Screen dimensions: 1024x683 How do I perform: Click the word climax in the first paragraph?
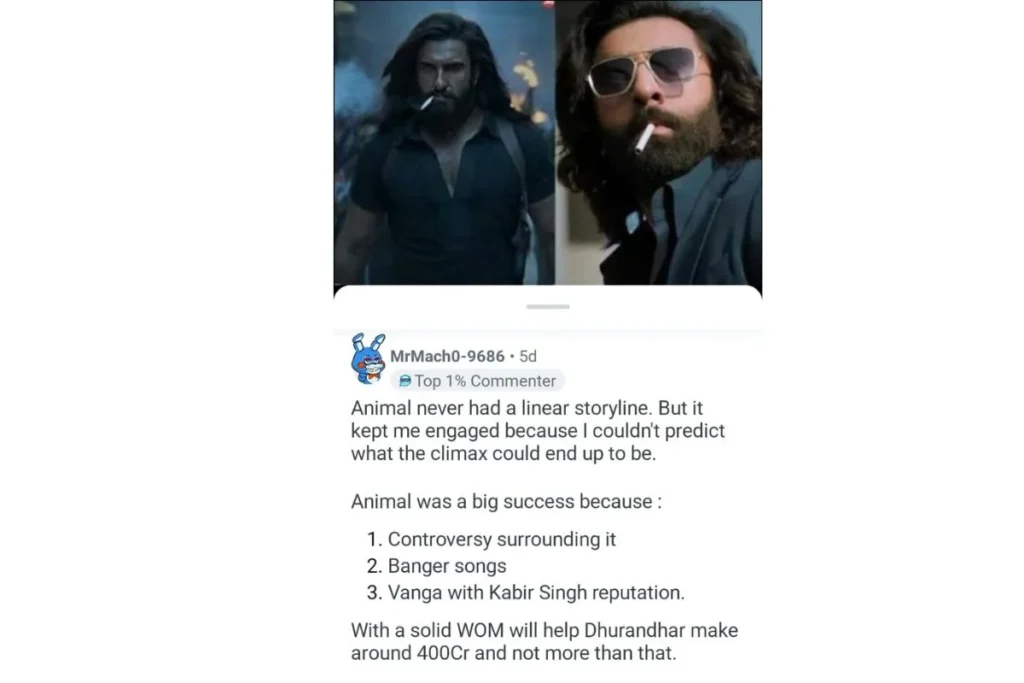coord(459,453)
